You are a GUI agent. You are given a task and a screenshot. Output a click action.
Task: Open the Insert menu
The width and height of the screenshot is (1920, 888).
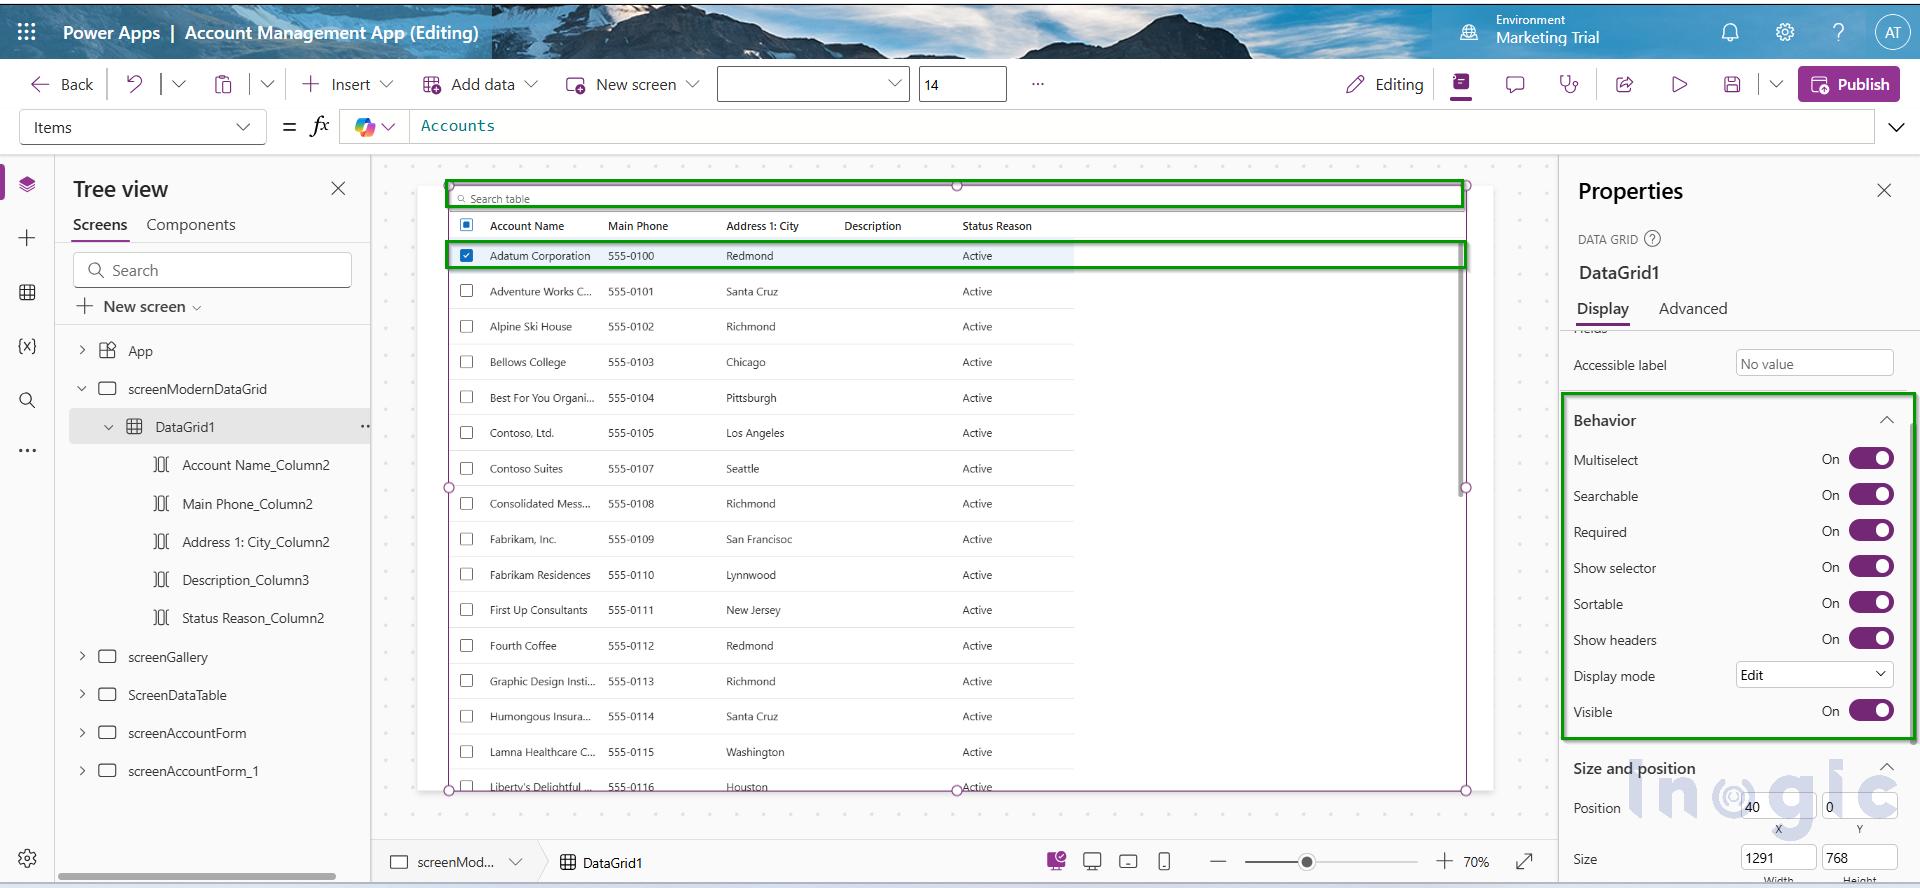[x=348, y=84]
